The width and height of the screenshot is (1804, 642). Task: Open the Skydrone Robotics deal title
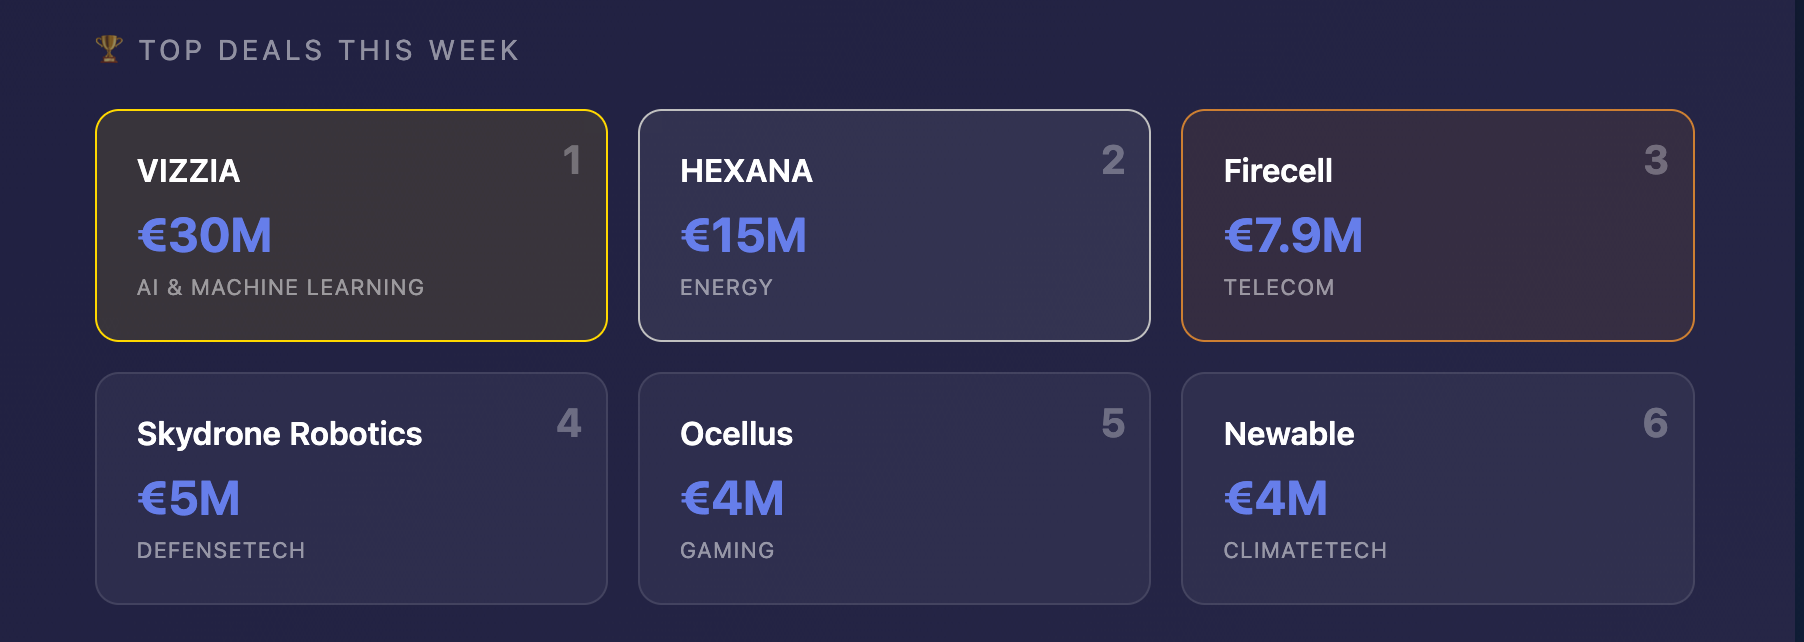coord(279,434)
